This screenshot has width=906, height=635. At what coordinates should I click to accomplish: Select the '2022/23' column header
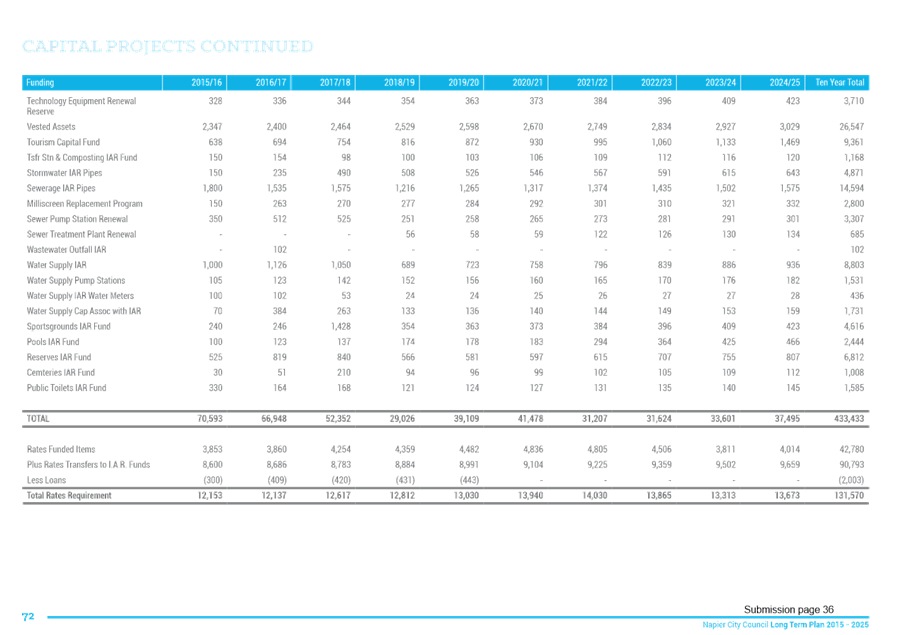644,83
